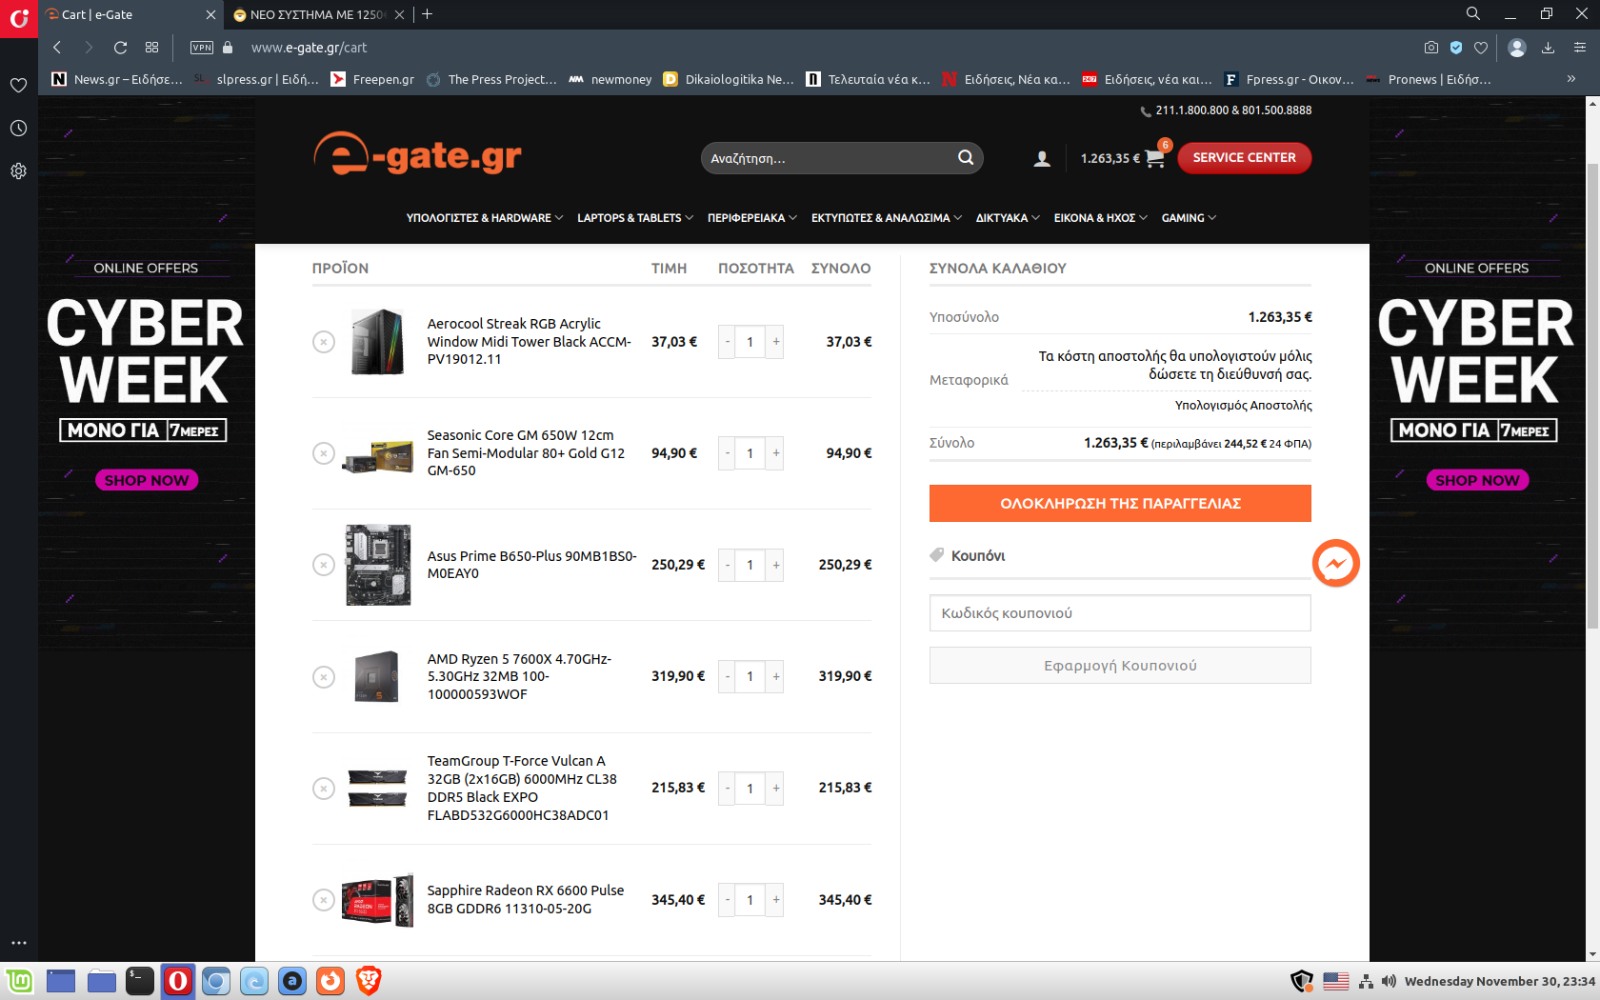Open Asus Prime B650-Plus product link
This screenshot has height=1000, width=1600.
point(531,565)
